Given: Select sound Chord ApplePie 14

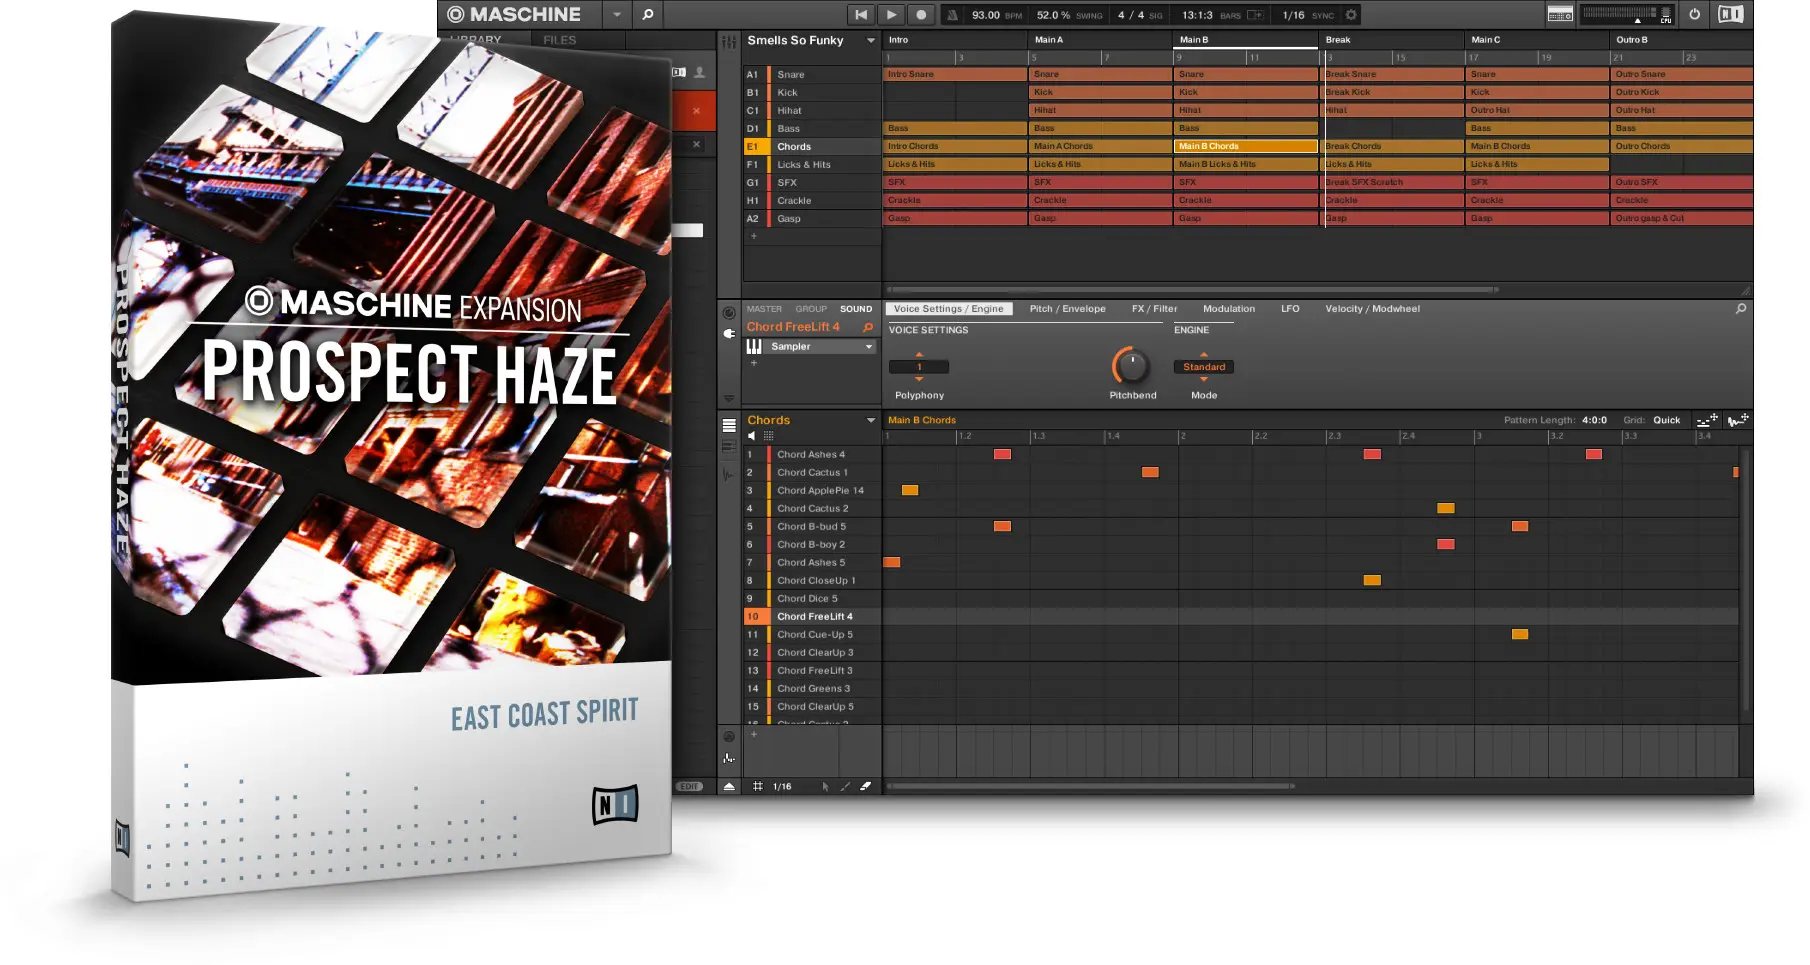Looking at the screenshot, I should pyautogui.click(x=812, y=491).
